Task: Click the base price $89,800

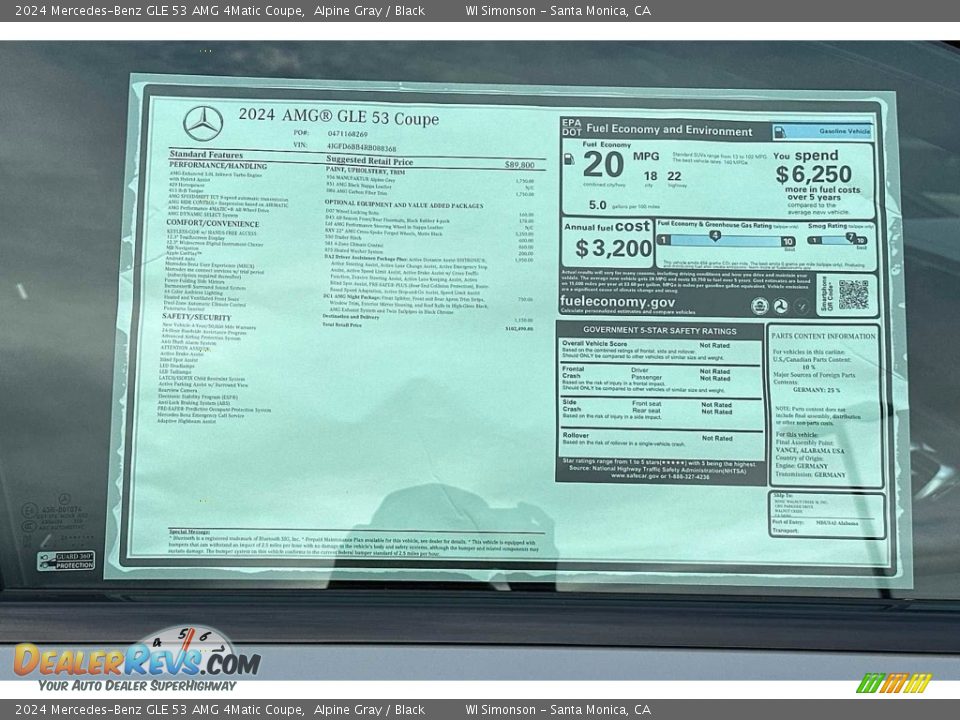Action: (520, 165)
